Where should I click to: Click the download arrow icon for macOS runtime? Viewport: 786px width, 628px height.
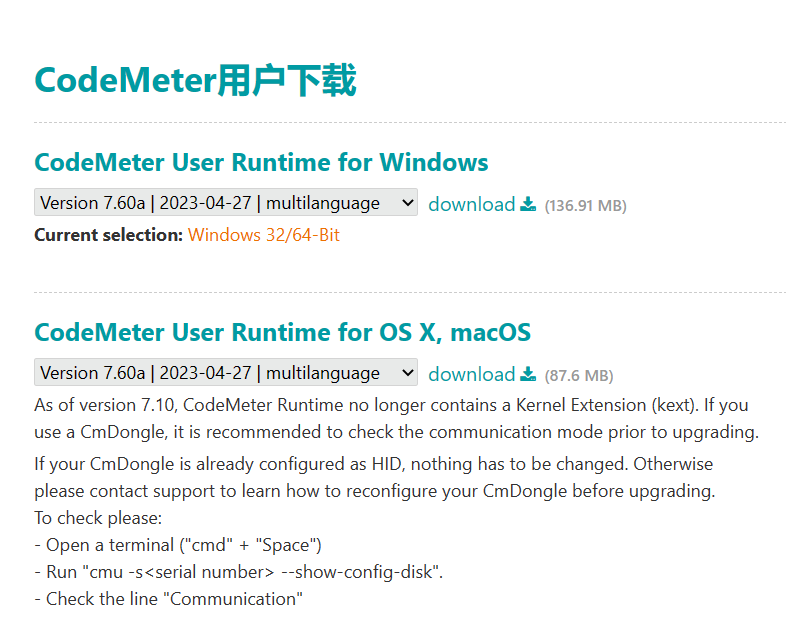(528, 374)
